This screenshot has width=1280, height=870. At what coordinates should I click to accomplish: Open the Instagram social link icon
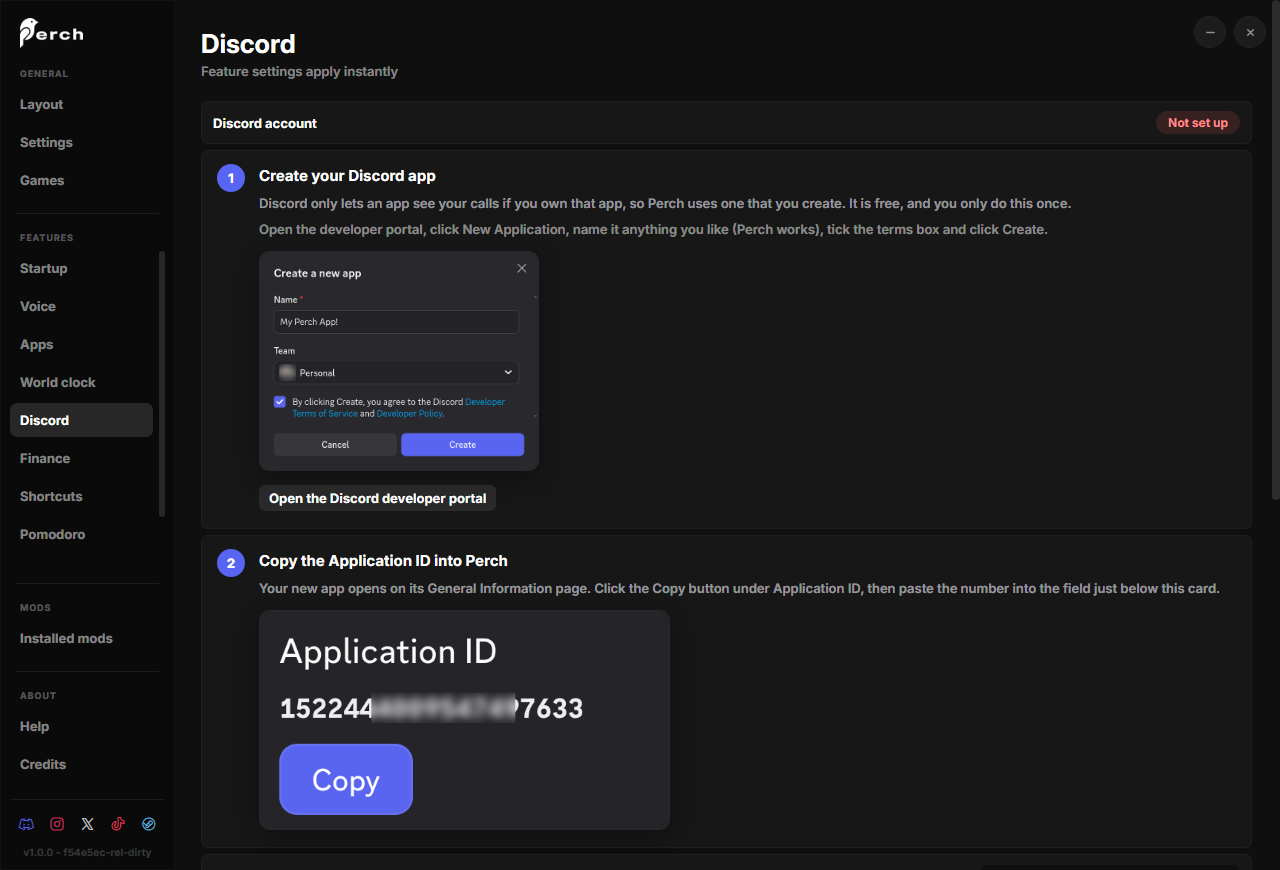pyautogui.click(x=57, y=824)
